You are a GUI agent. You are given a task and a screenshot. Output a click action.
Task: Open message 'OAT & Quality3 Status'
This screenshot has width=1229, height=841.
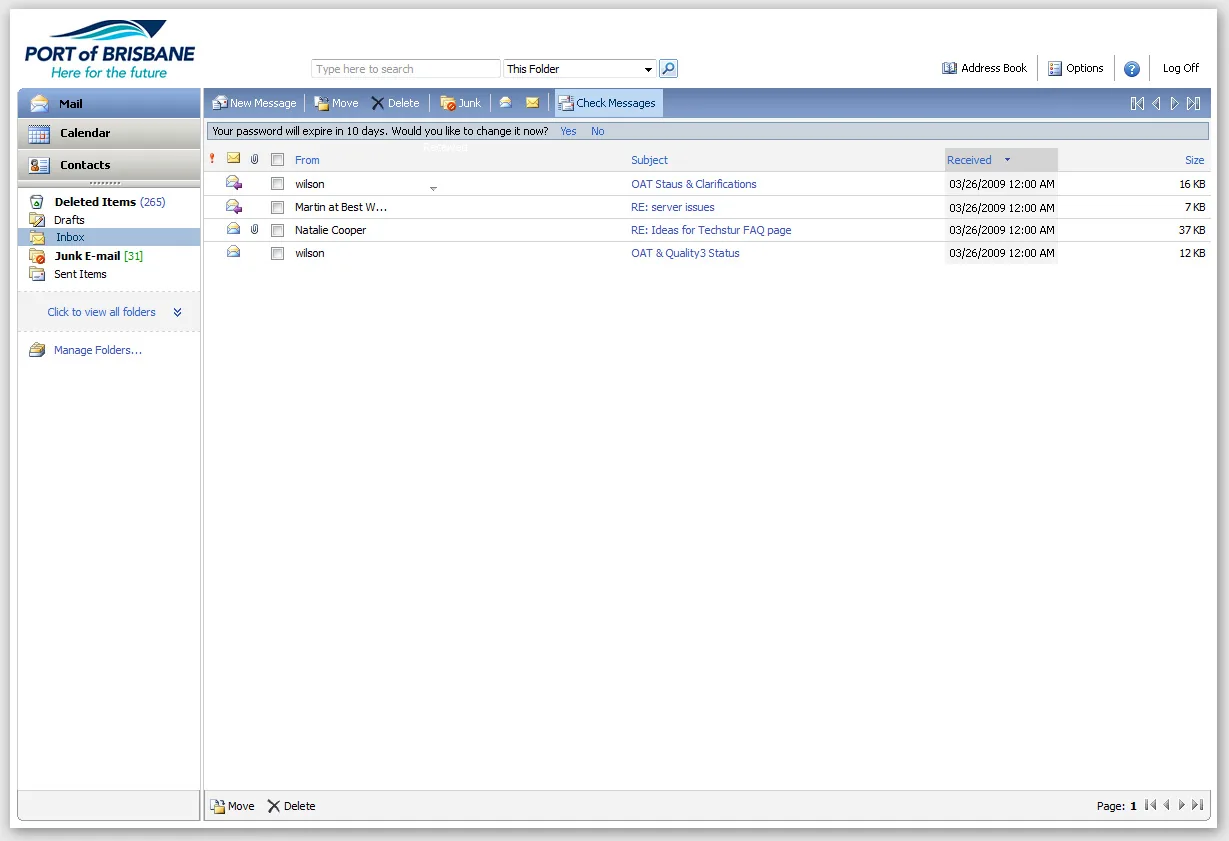(x=685, y=253)
